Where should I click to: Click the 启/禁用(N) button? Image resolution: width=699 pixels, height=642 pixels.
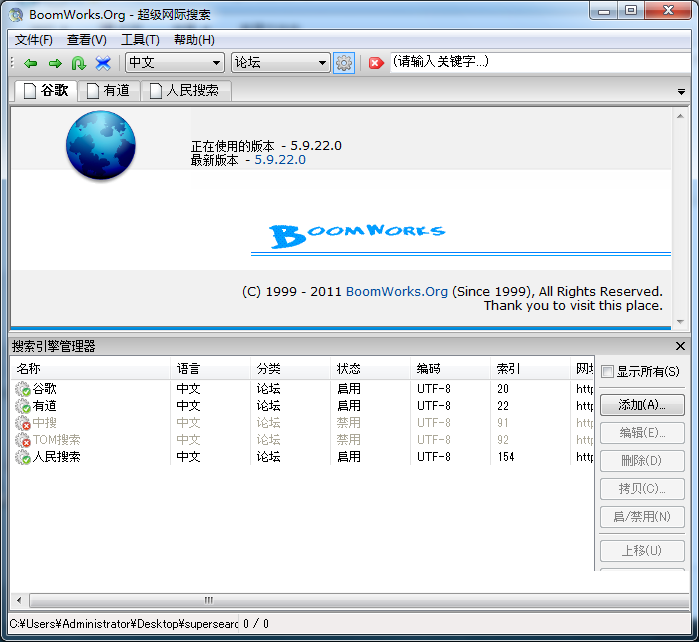(x=642, y=517)
